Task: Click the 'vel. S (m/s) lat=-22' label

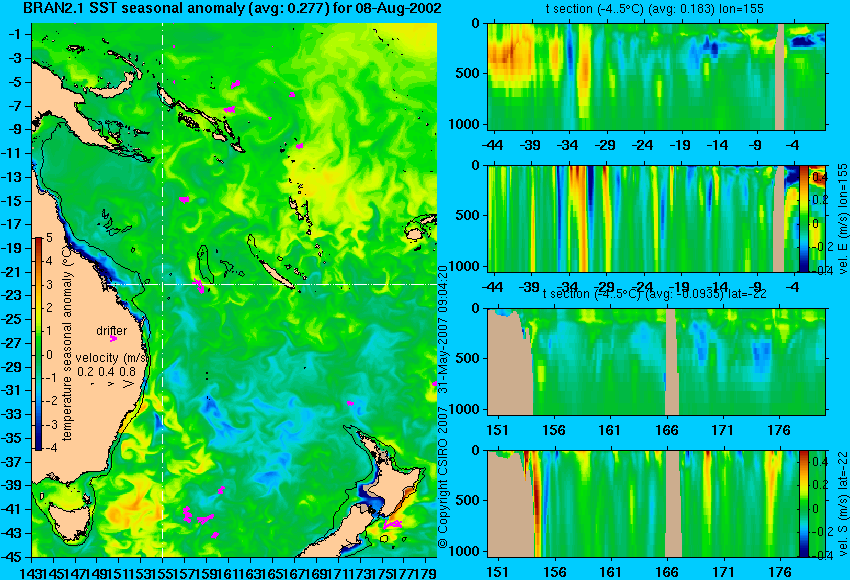Action: [843, 504]
